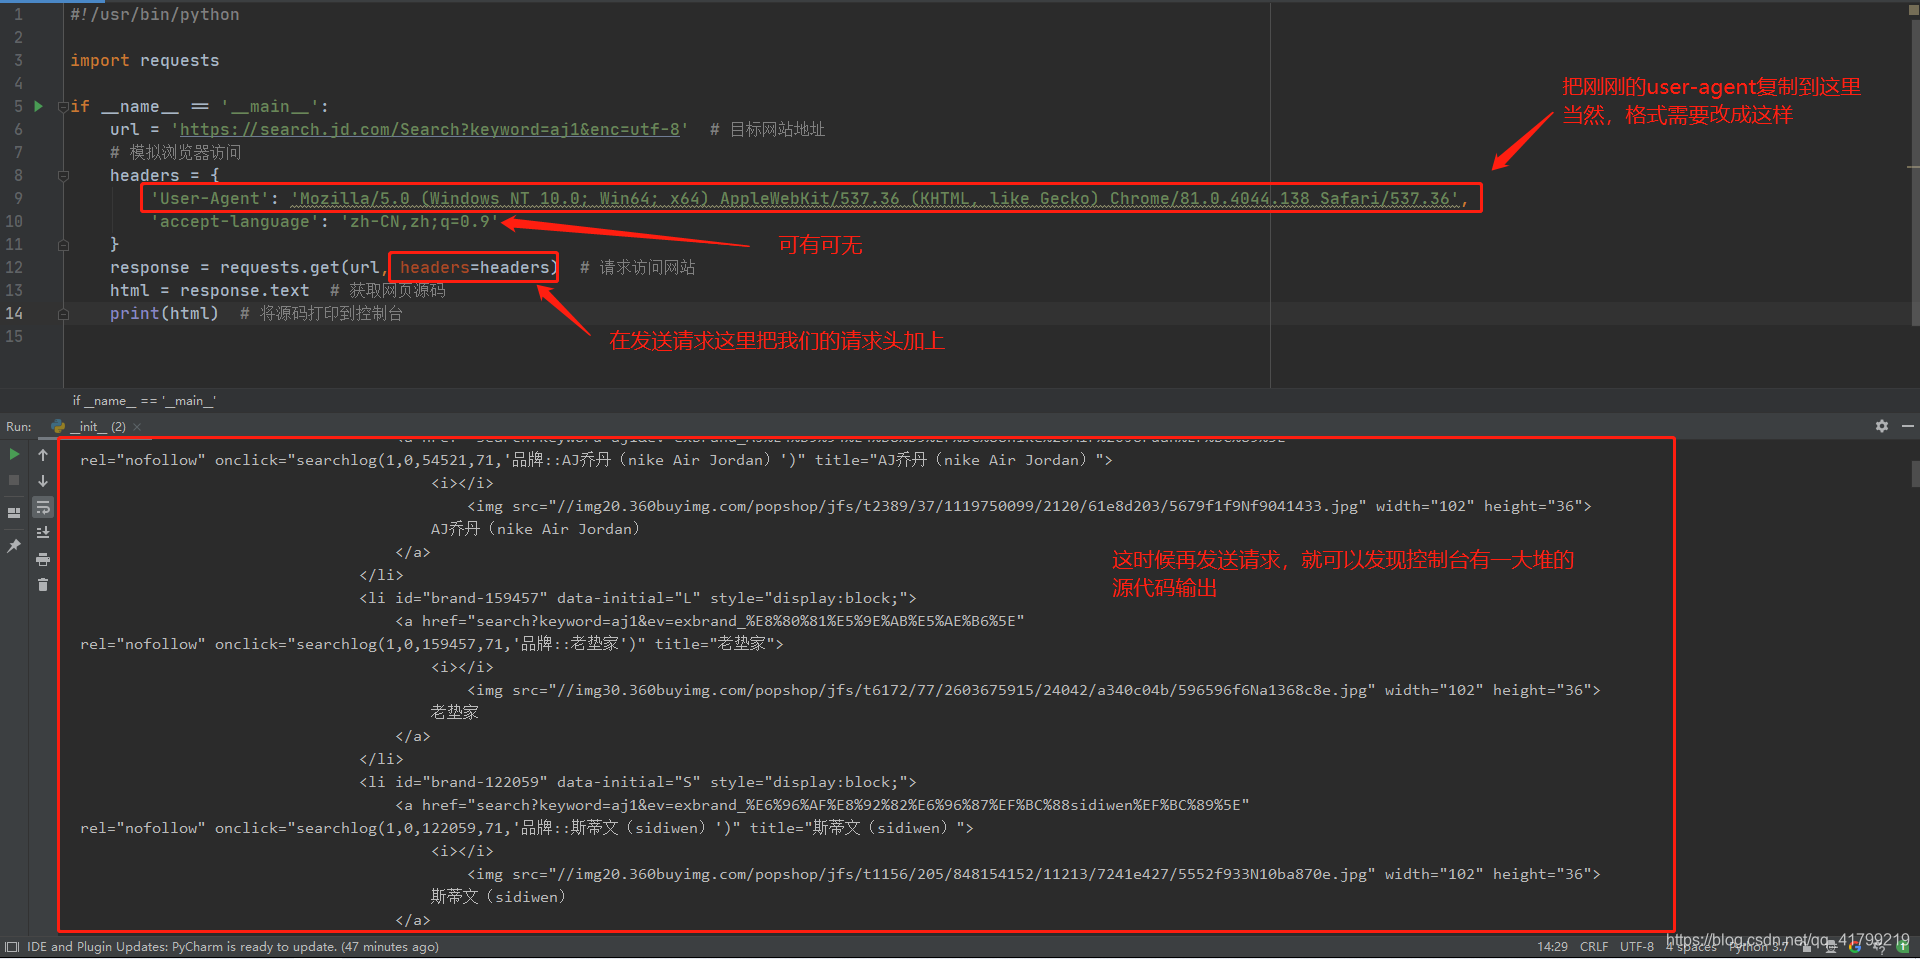This screenshot has height=959, width=1920.
Task: Rerun the script with the green play icon
Action: [x=14, y=454]
